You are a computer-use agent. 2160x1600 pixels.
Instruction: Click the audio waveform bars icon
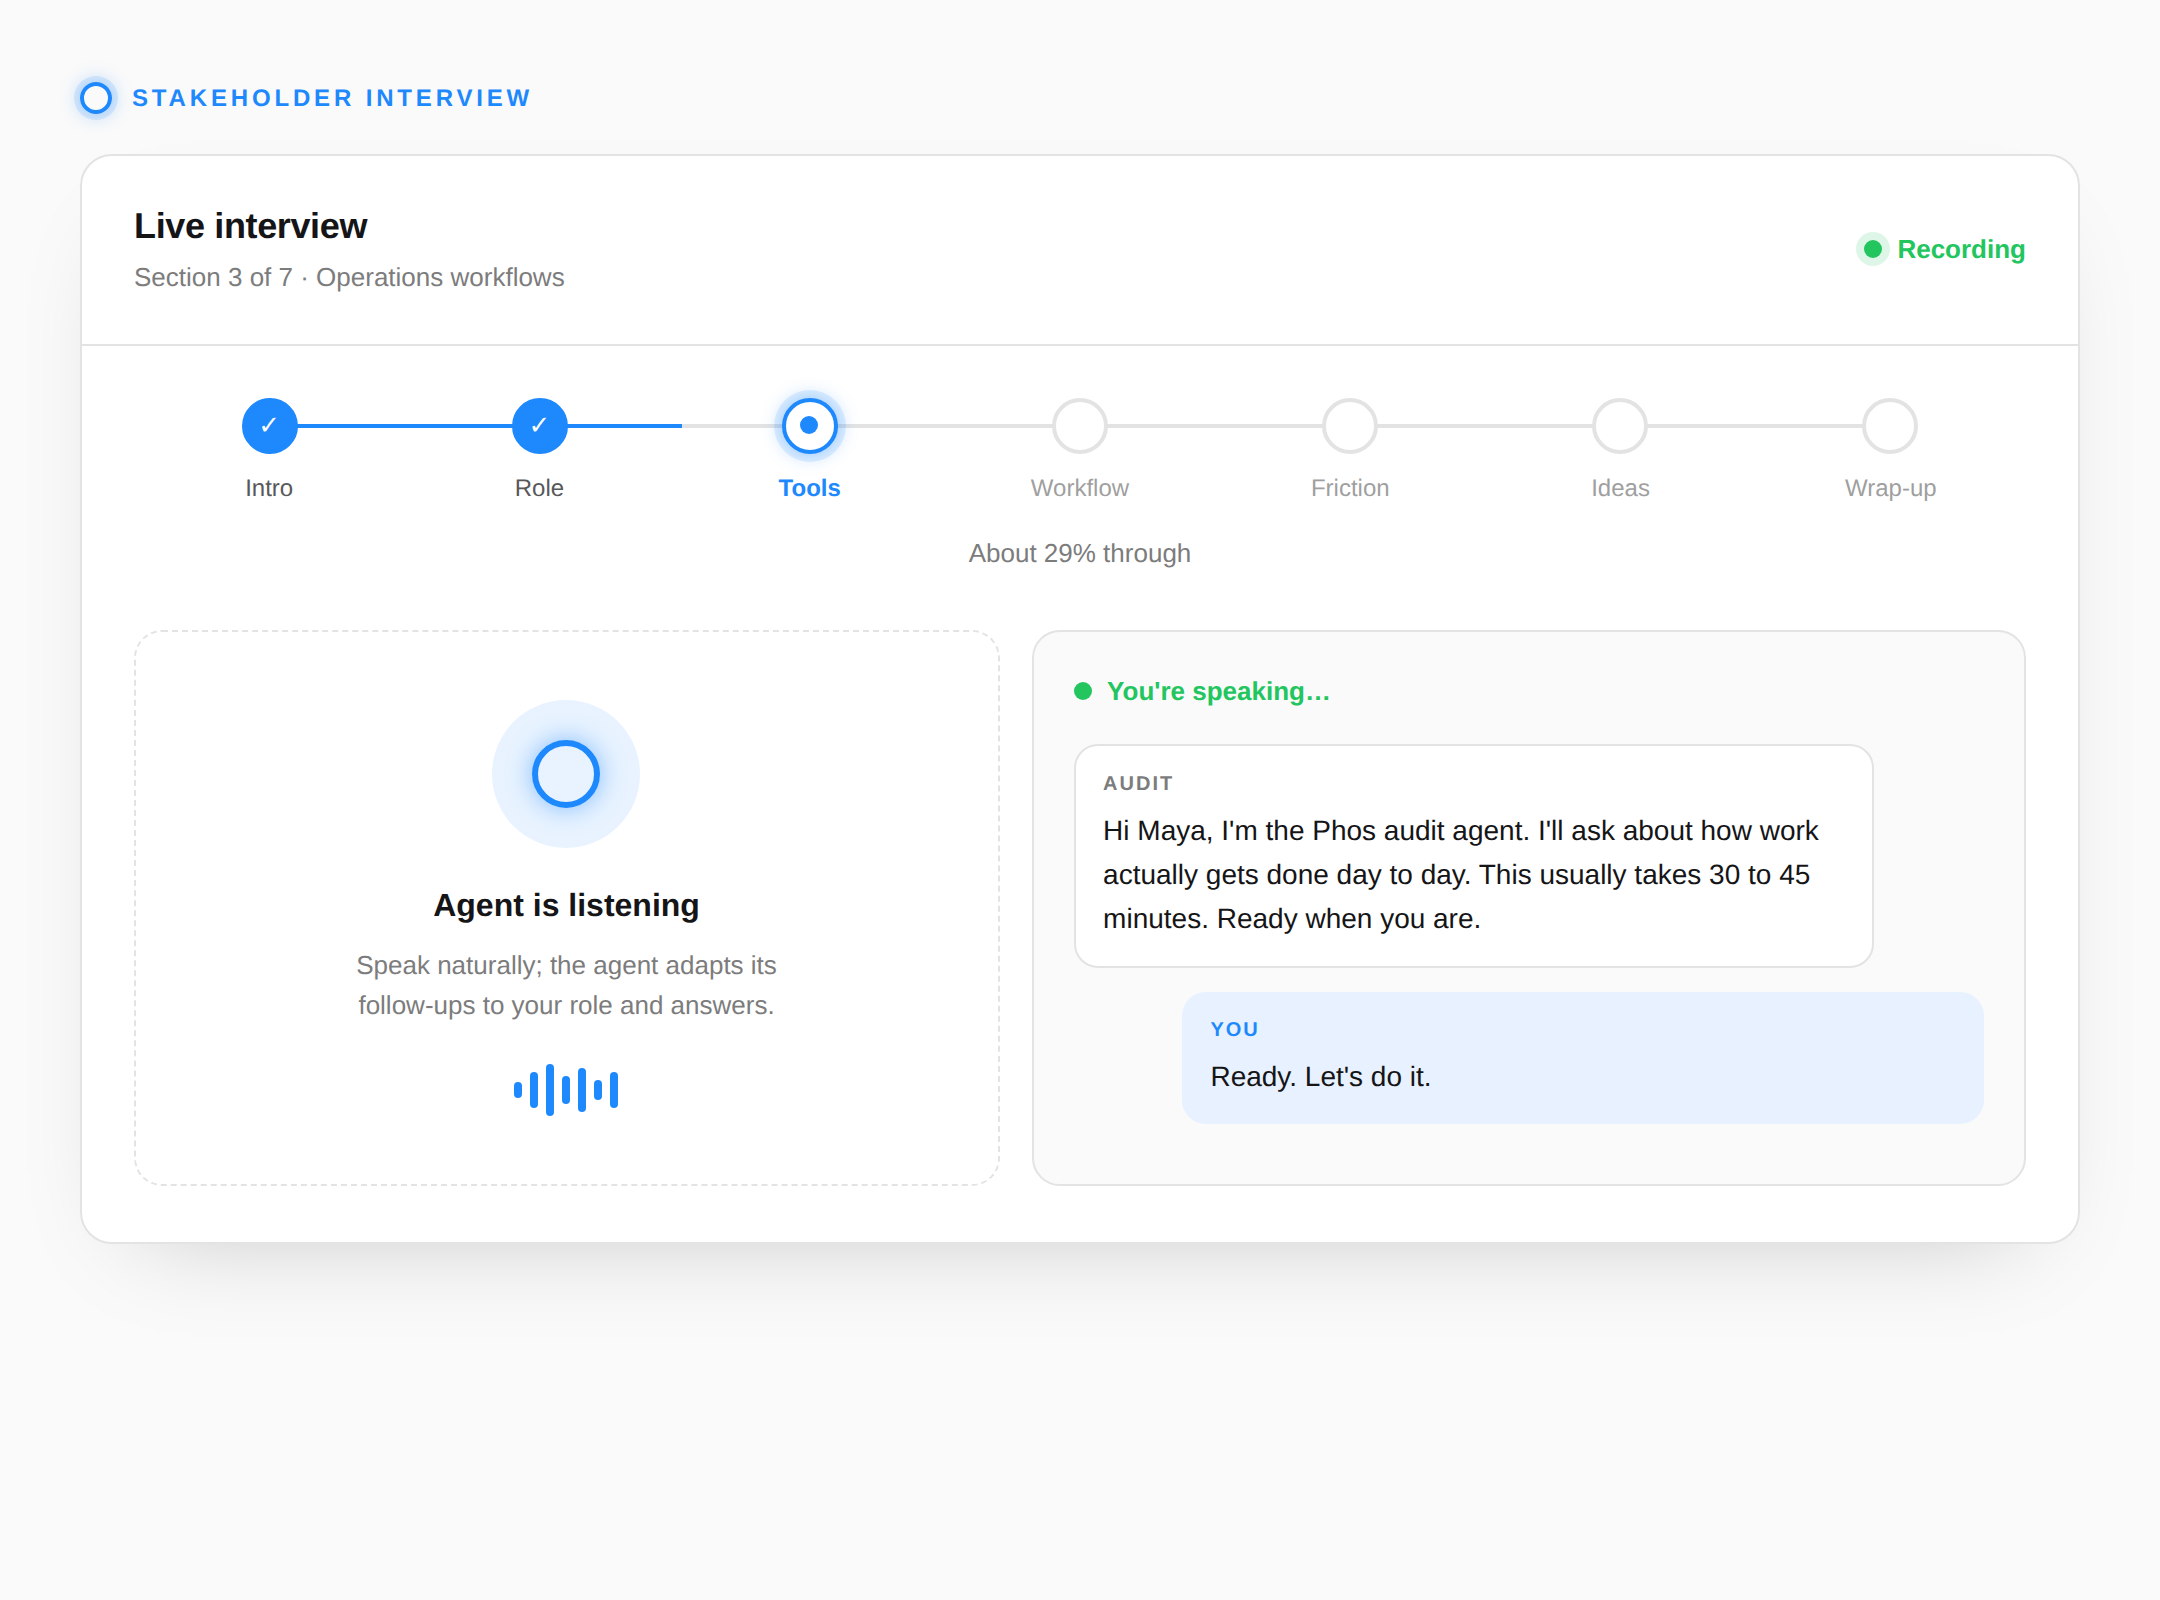[x=566, y=1090]
